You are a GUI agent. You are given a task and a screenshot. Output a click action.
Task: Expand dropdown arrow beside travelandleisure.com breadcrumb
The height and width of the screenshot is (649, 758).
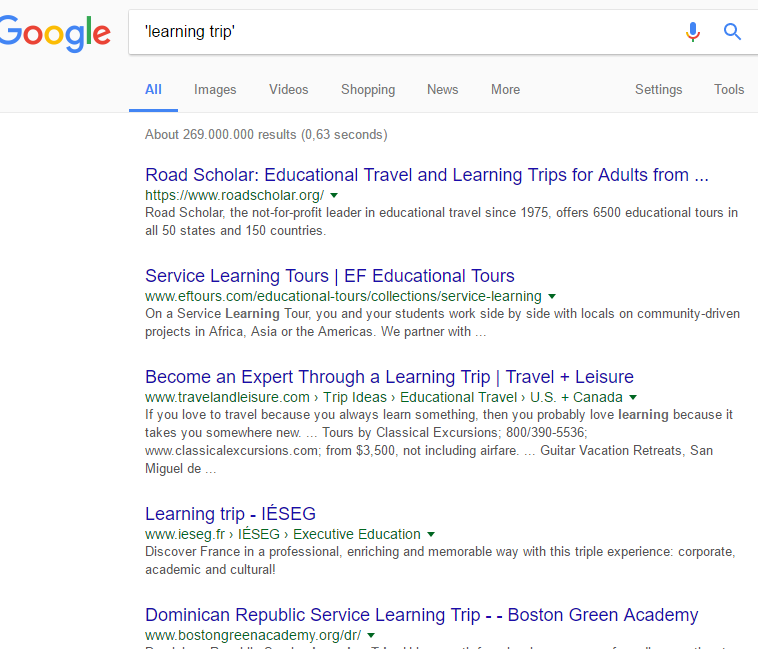point(633,397)
